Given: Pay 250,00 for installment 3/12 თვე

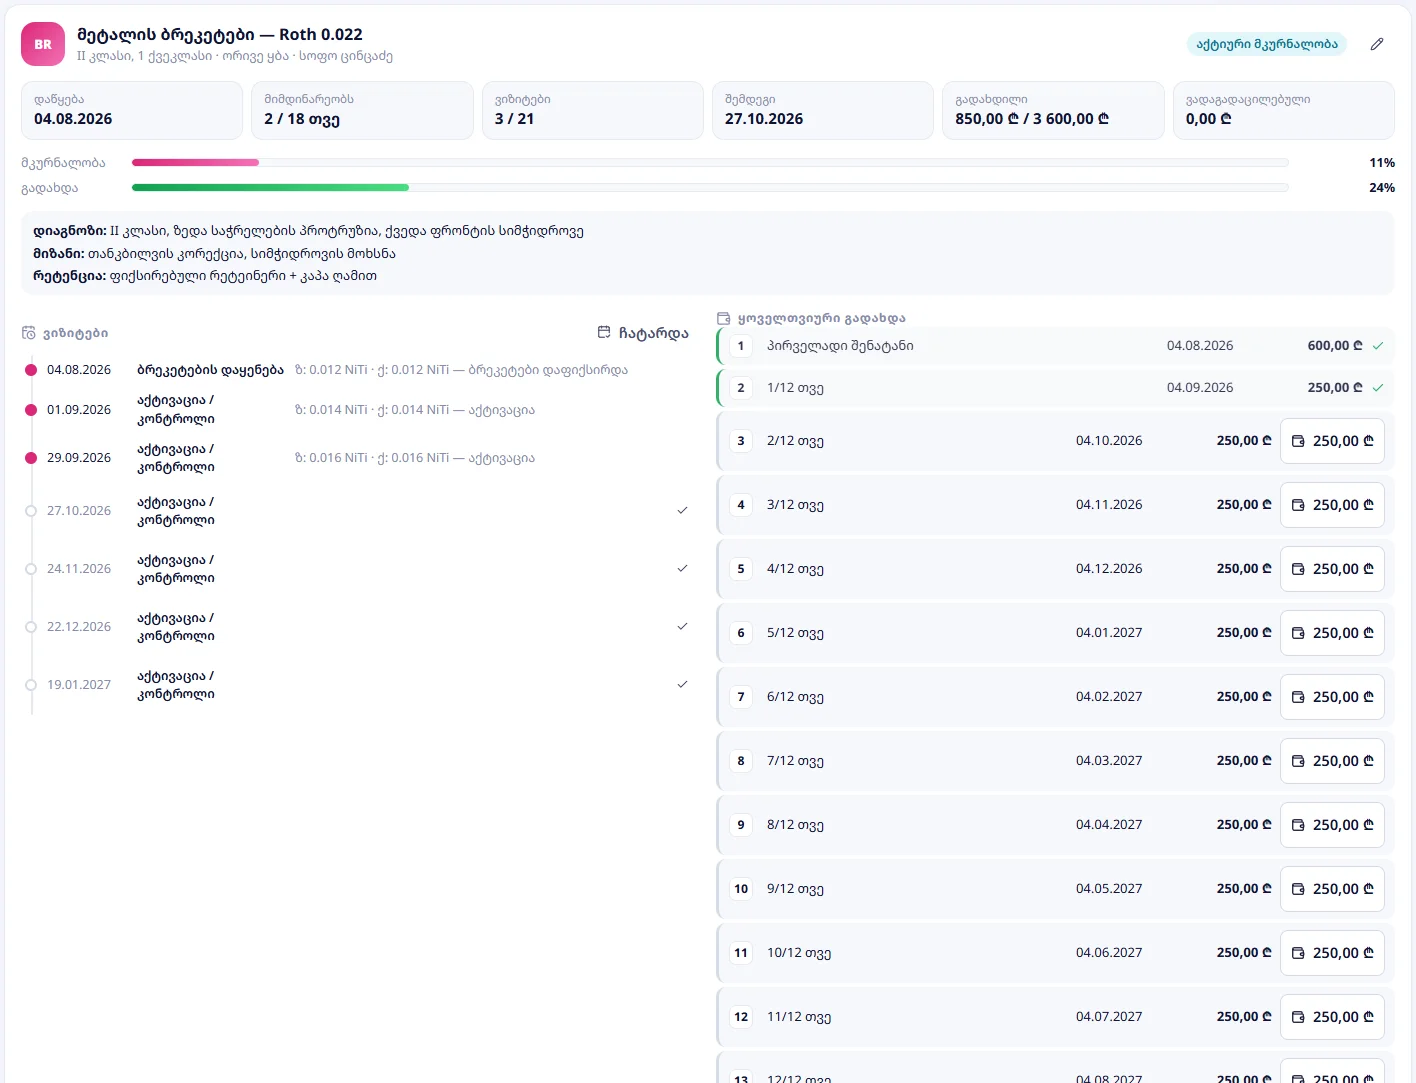Looking at the screenshot, I should pos(1332,505).
